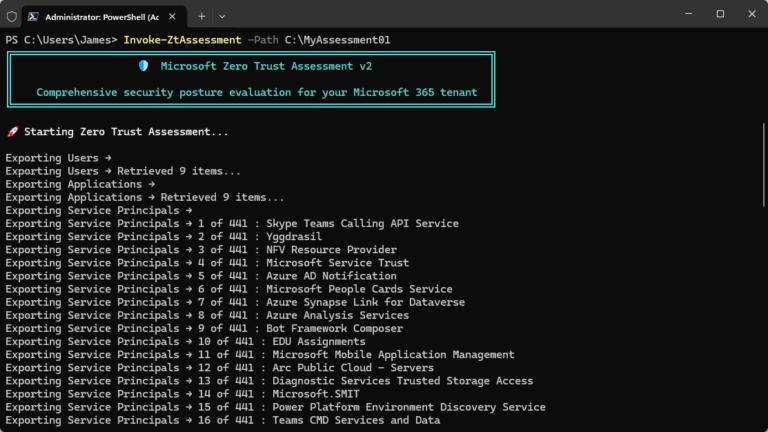Click the Exporting Applications Retrieved 9 items line
The height and width of the screenshot is (432, 768).
pyautogui.click(x=145, y=197)
